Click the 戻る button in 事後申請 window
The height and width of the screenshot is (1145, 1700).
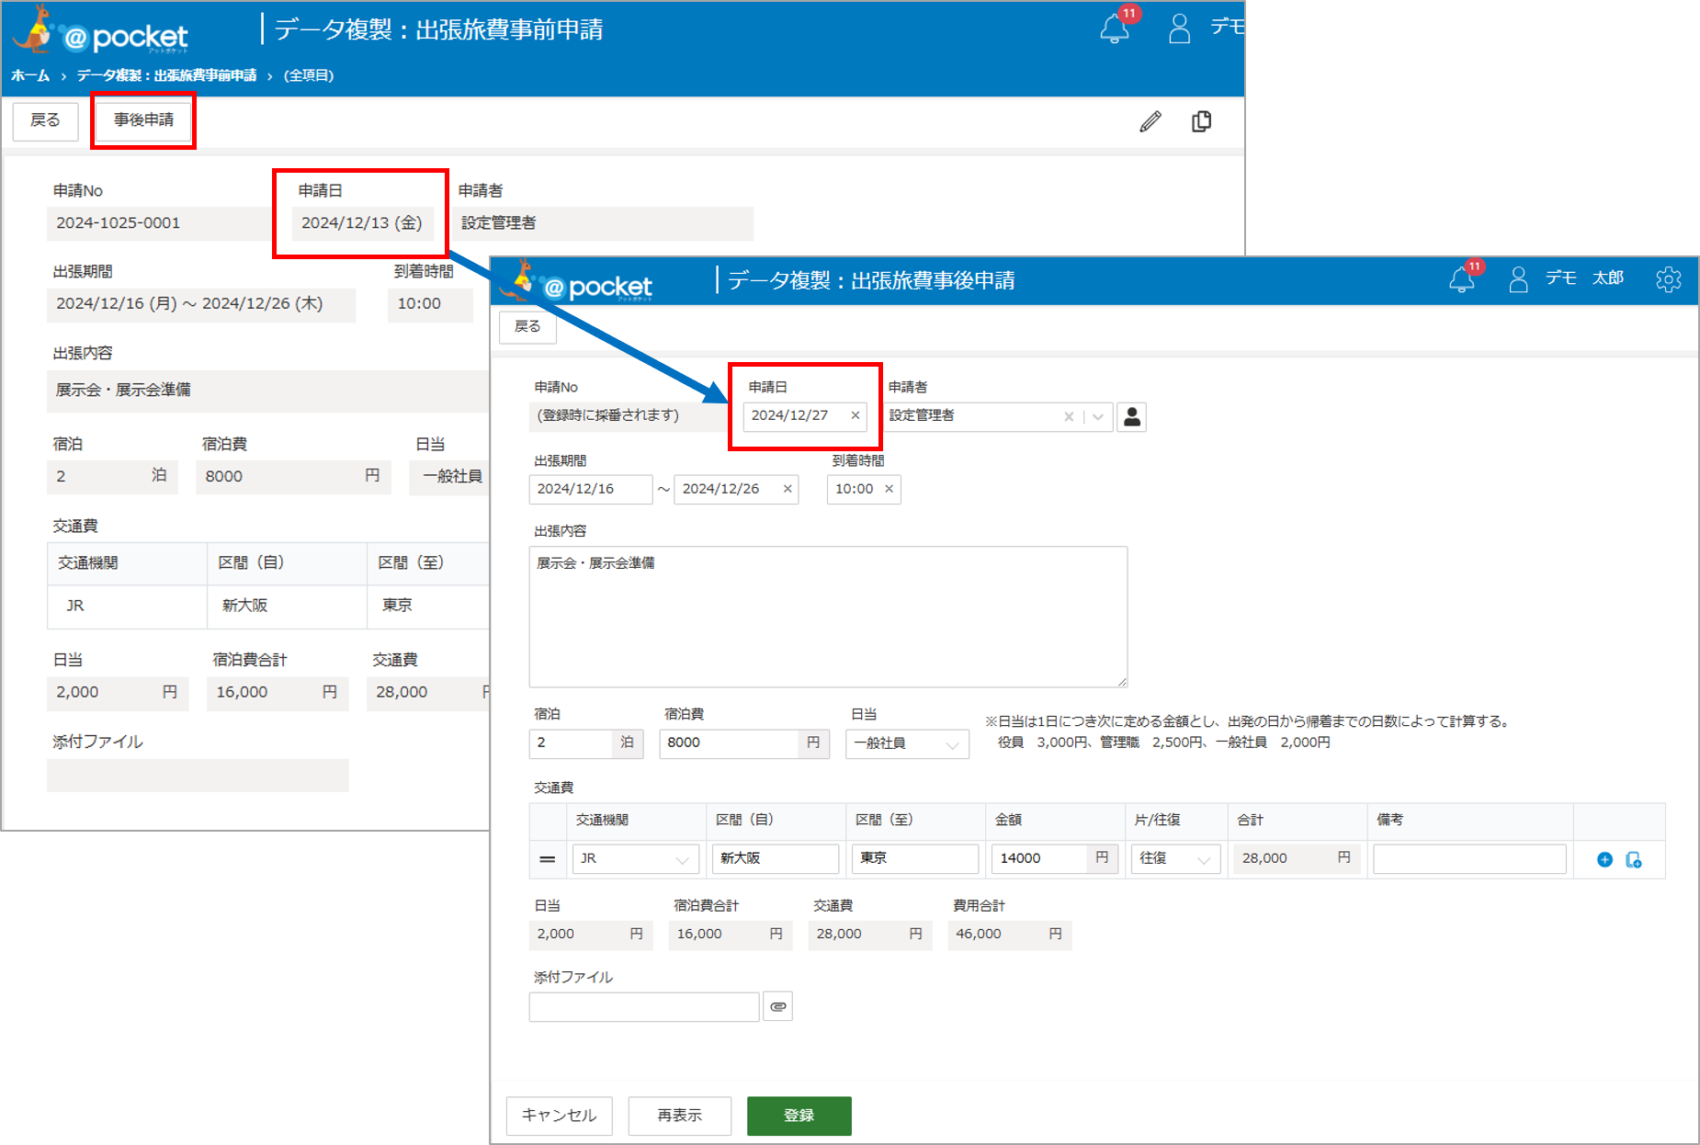point(527,327)
